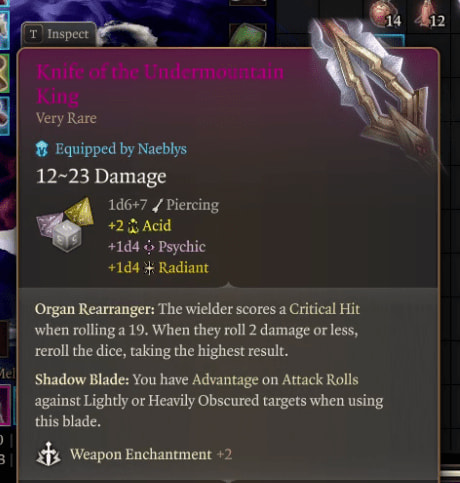This screenshot has height=483, width=460.
Task: Select the inventory item with count 12
Action: point(430,15)
